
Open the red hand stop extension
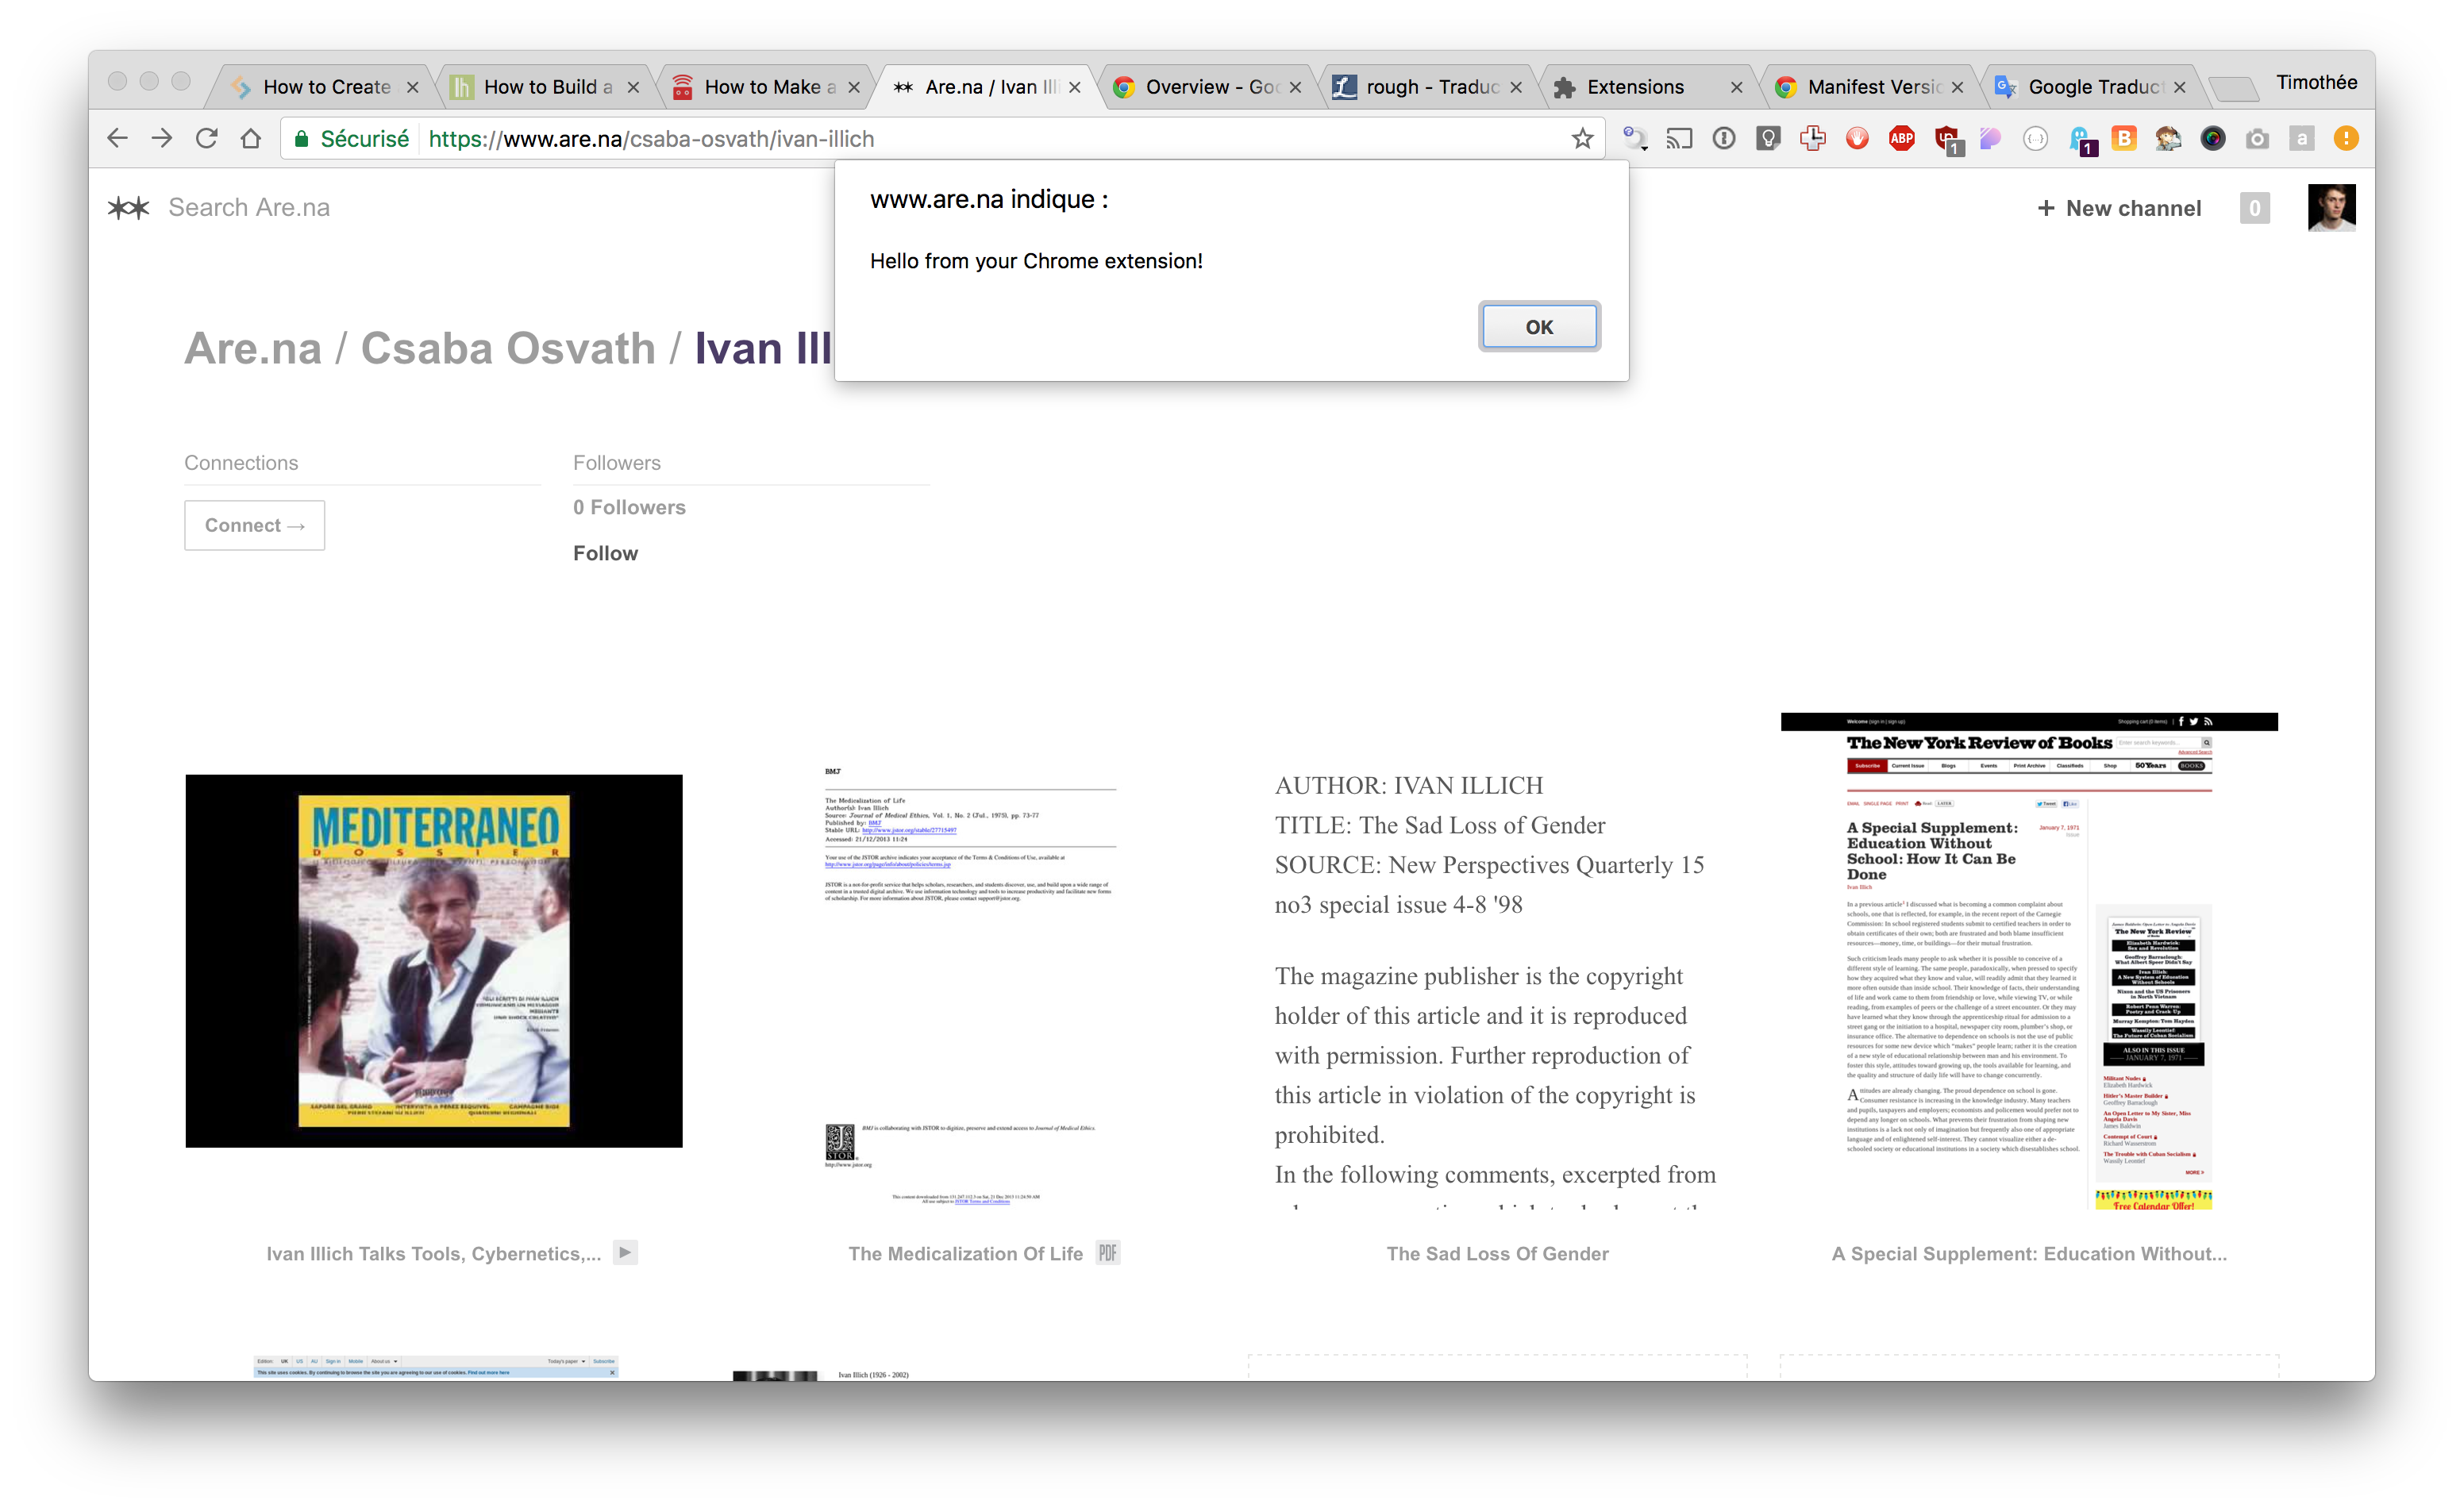tap(1857, 139)
